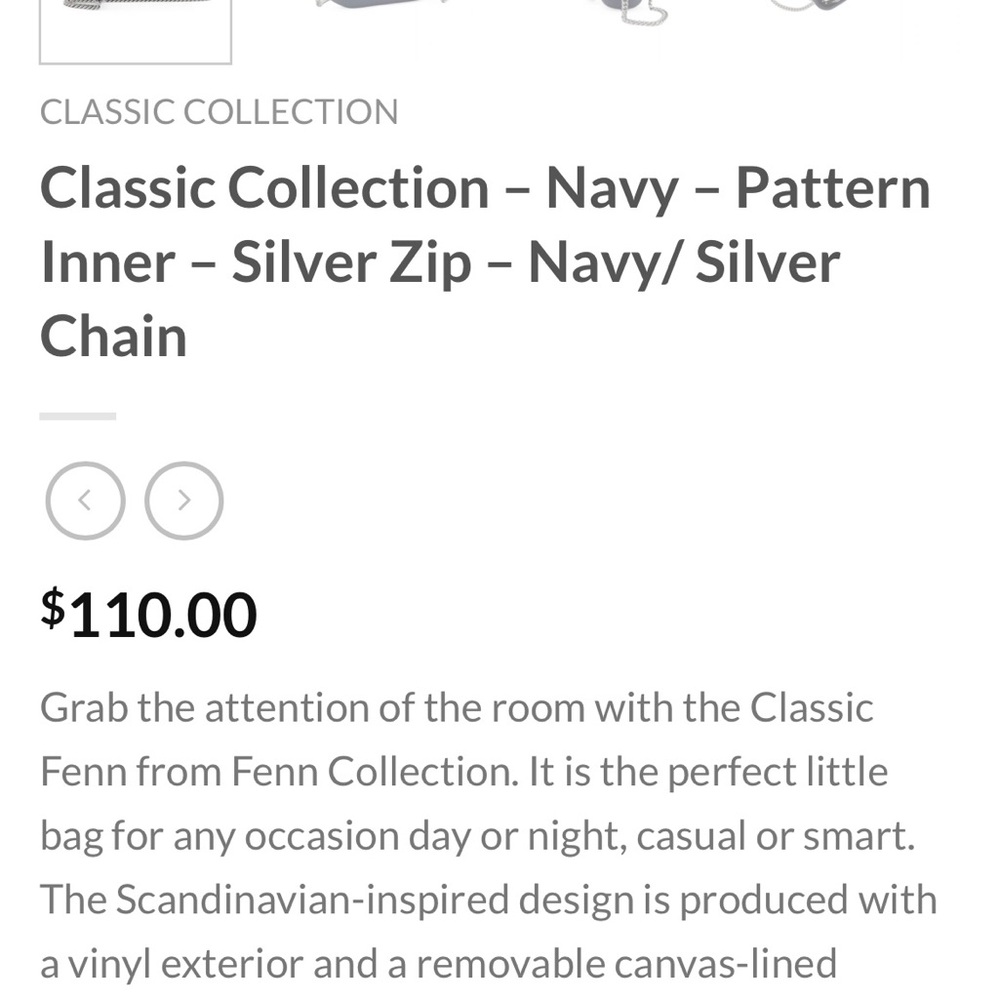This screenshot has width=1000, height=1000.
Task: Click the Fenn Collection text in the description
Action: click(374, 772)
